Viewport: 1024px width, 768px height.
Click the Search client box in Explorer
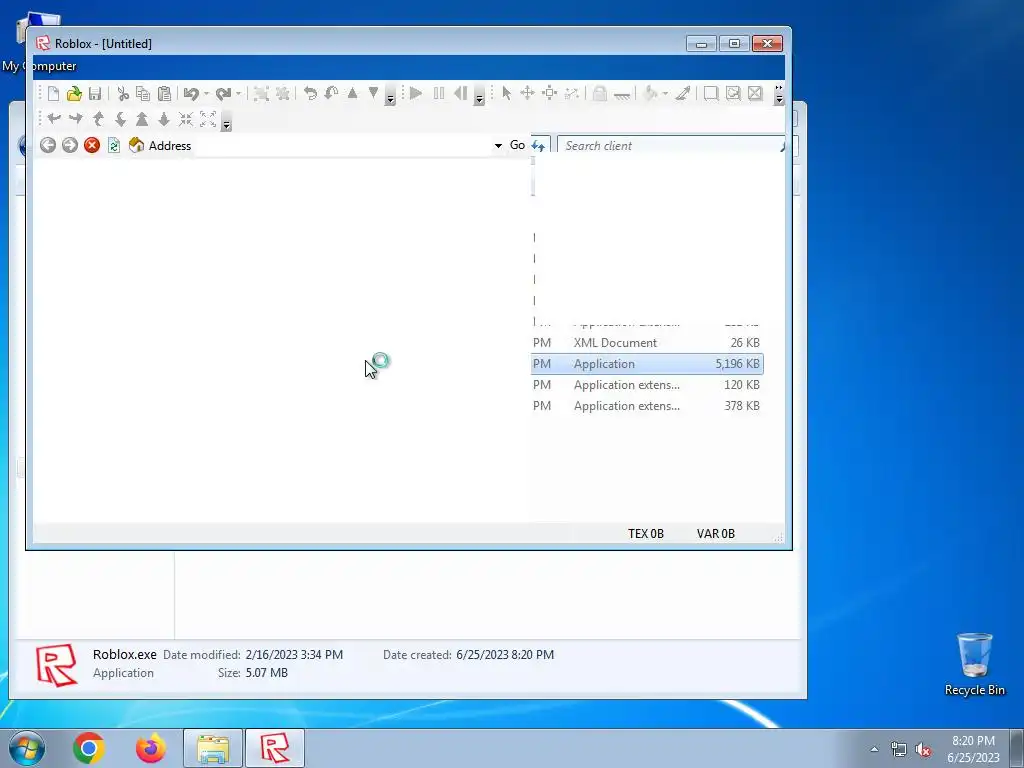pos(671,146)
